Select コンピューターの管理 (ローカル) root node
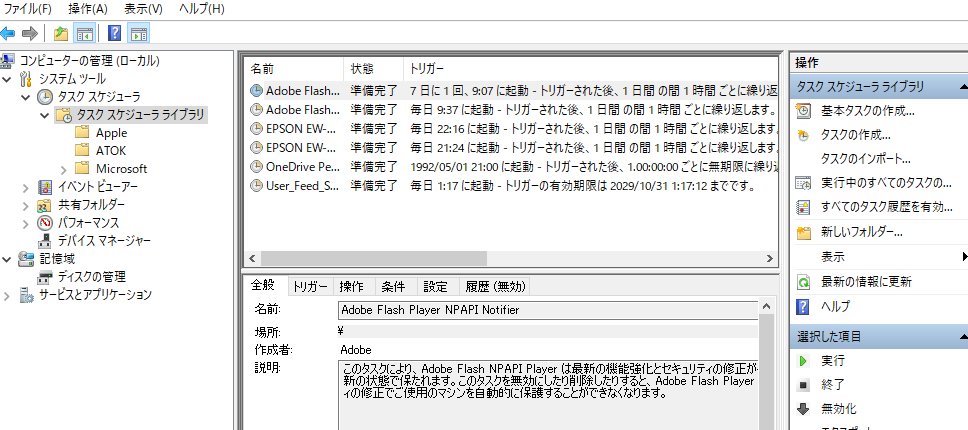 point(90,60)
